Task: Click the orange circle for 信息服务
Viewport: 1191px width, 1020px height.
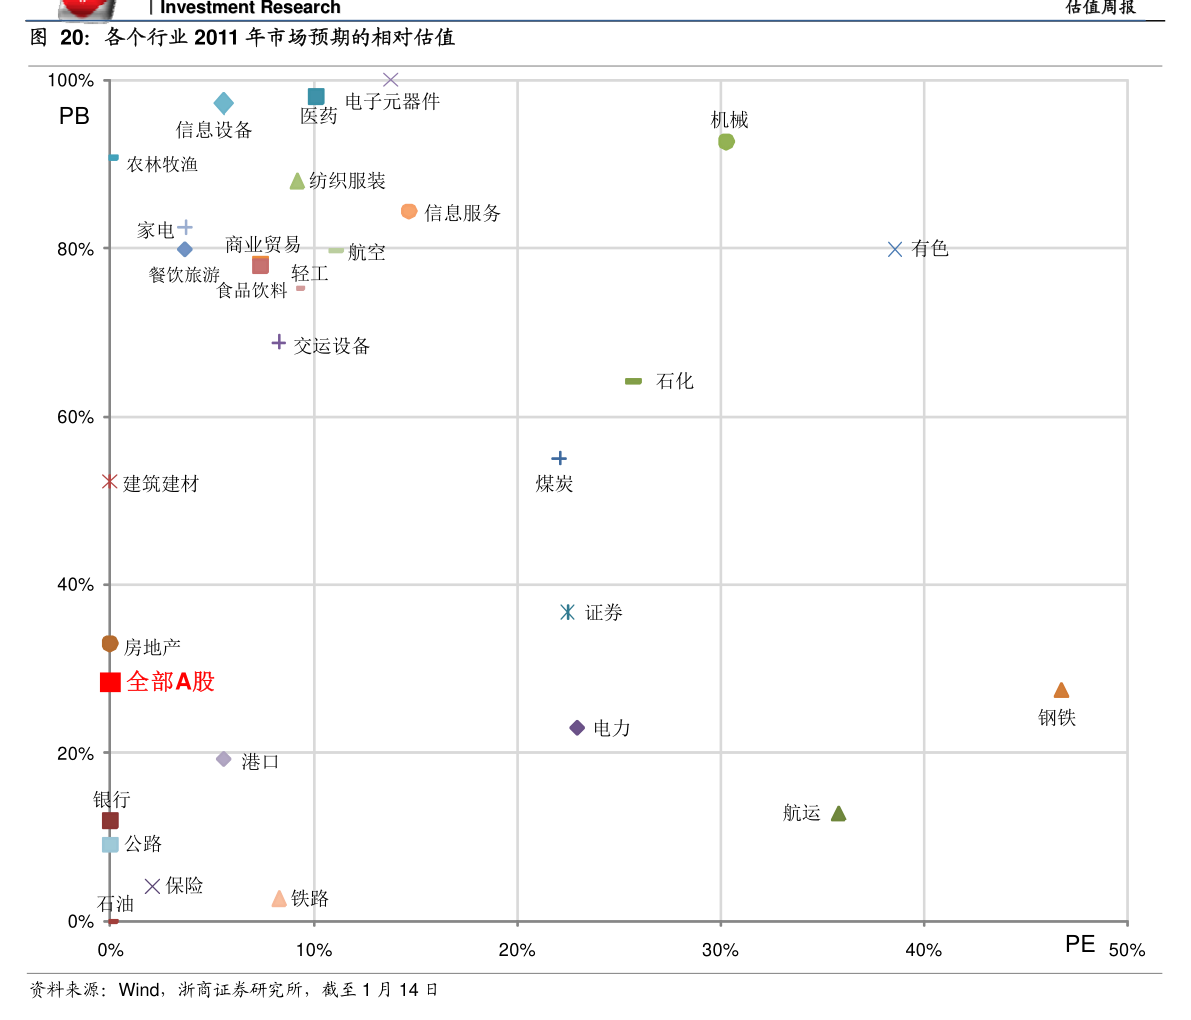Action: 409,211
